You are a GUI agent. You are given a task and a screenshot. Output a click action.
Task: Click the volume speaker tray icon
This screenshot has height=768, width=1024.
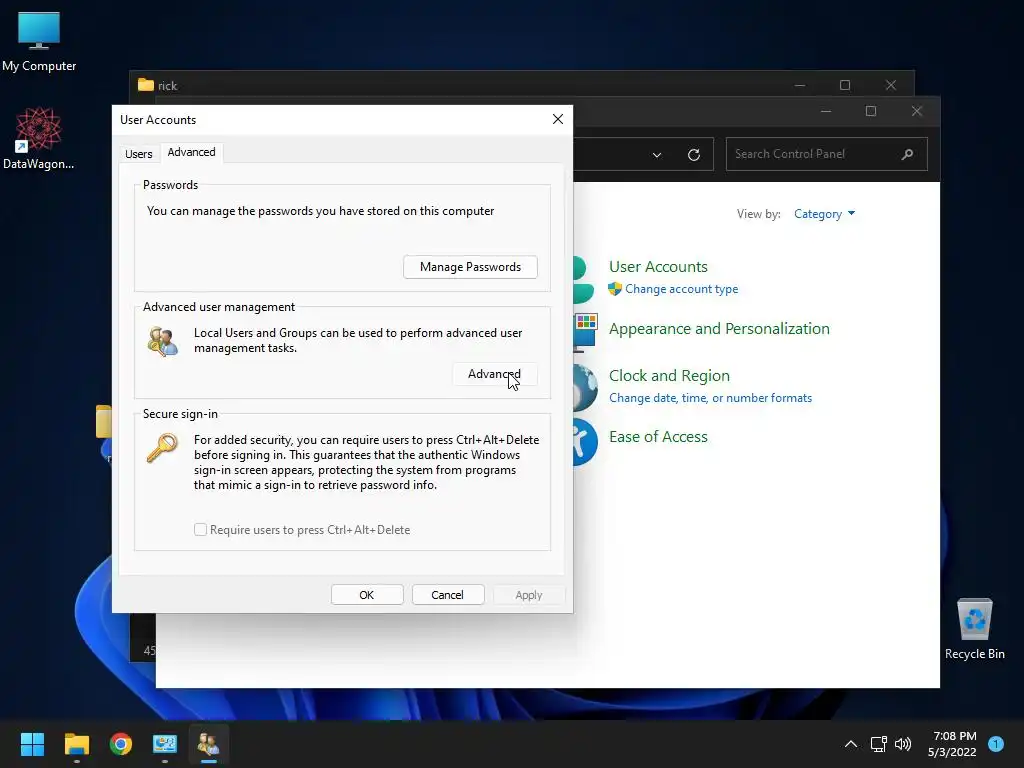903,743
